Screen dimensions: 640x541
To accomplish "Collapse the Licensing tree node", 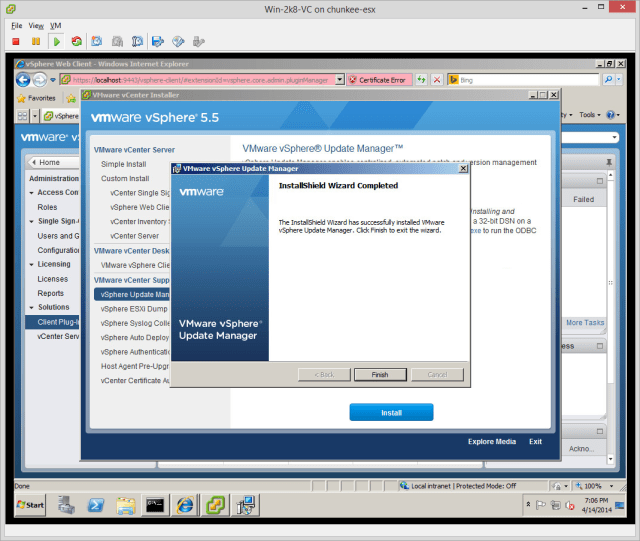I will (31, 265).
